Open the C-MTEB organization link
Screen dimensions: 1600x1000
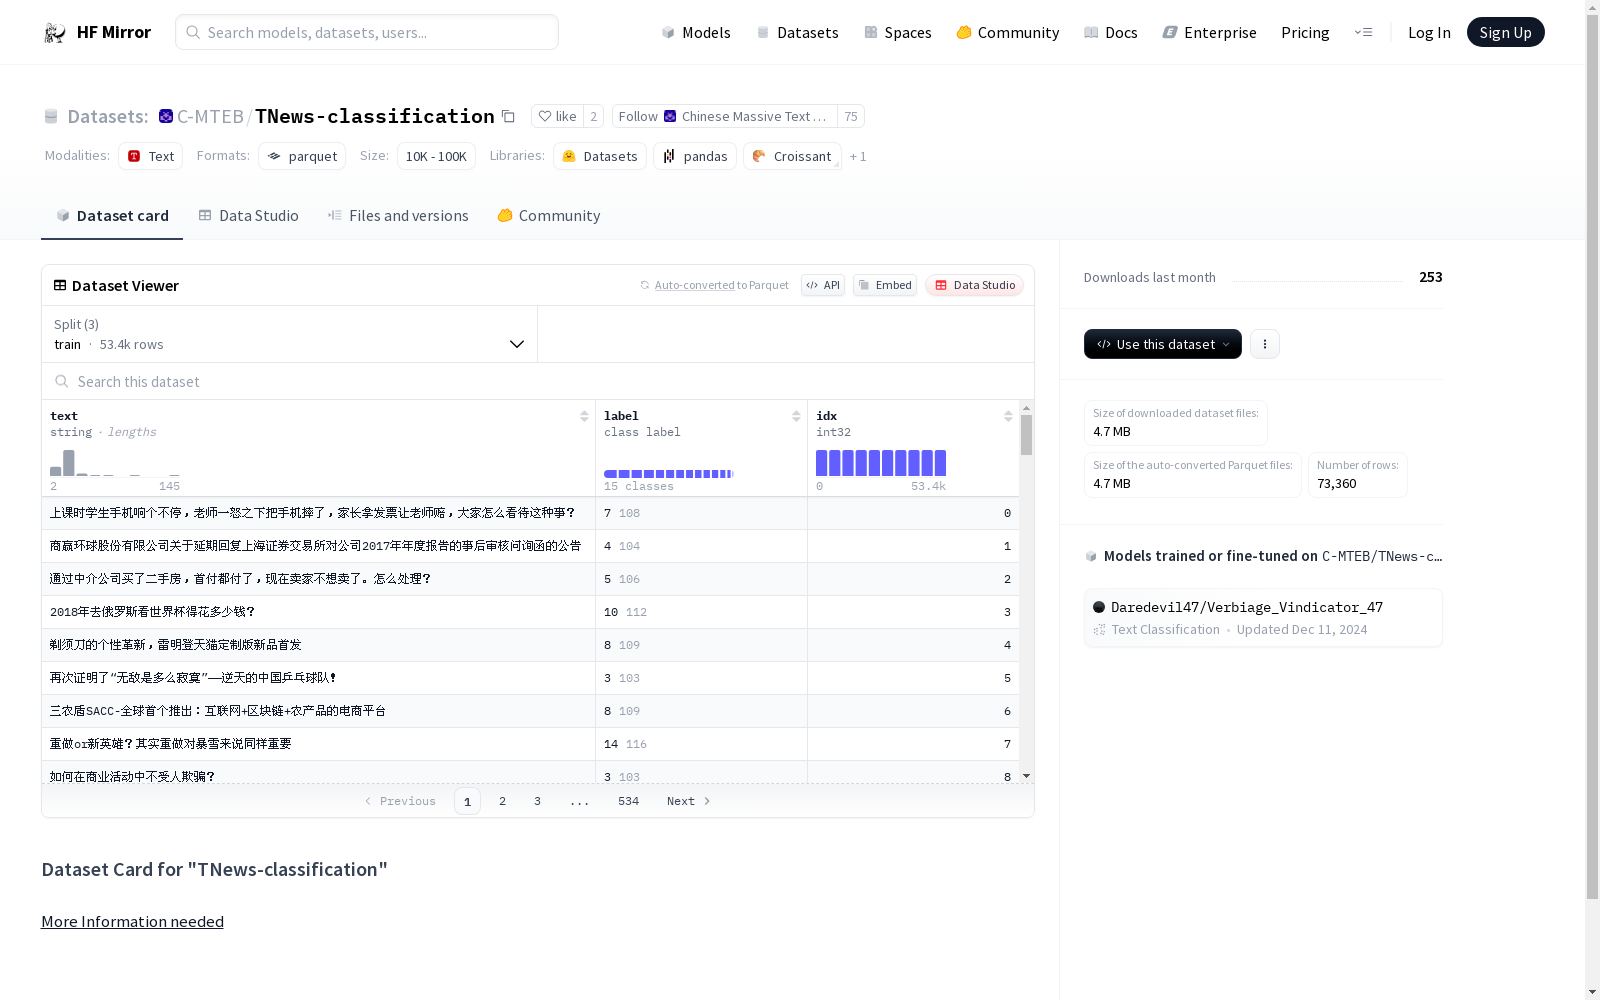pyautogui.click(x=210, y=116)
